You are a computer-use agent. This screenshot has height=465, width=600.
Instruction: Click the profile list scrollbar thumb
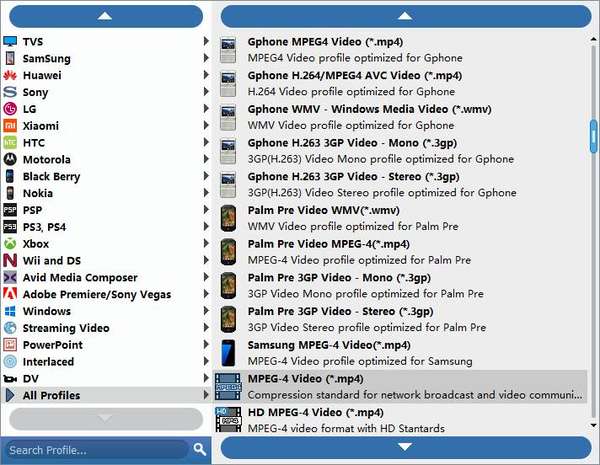(x=593, y=136)
